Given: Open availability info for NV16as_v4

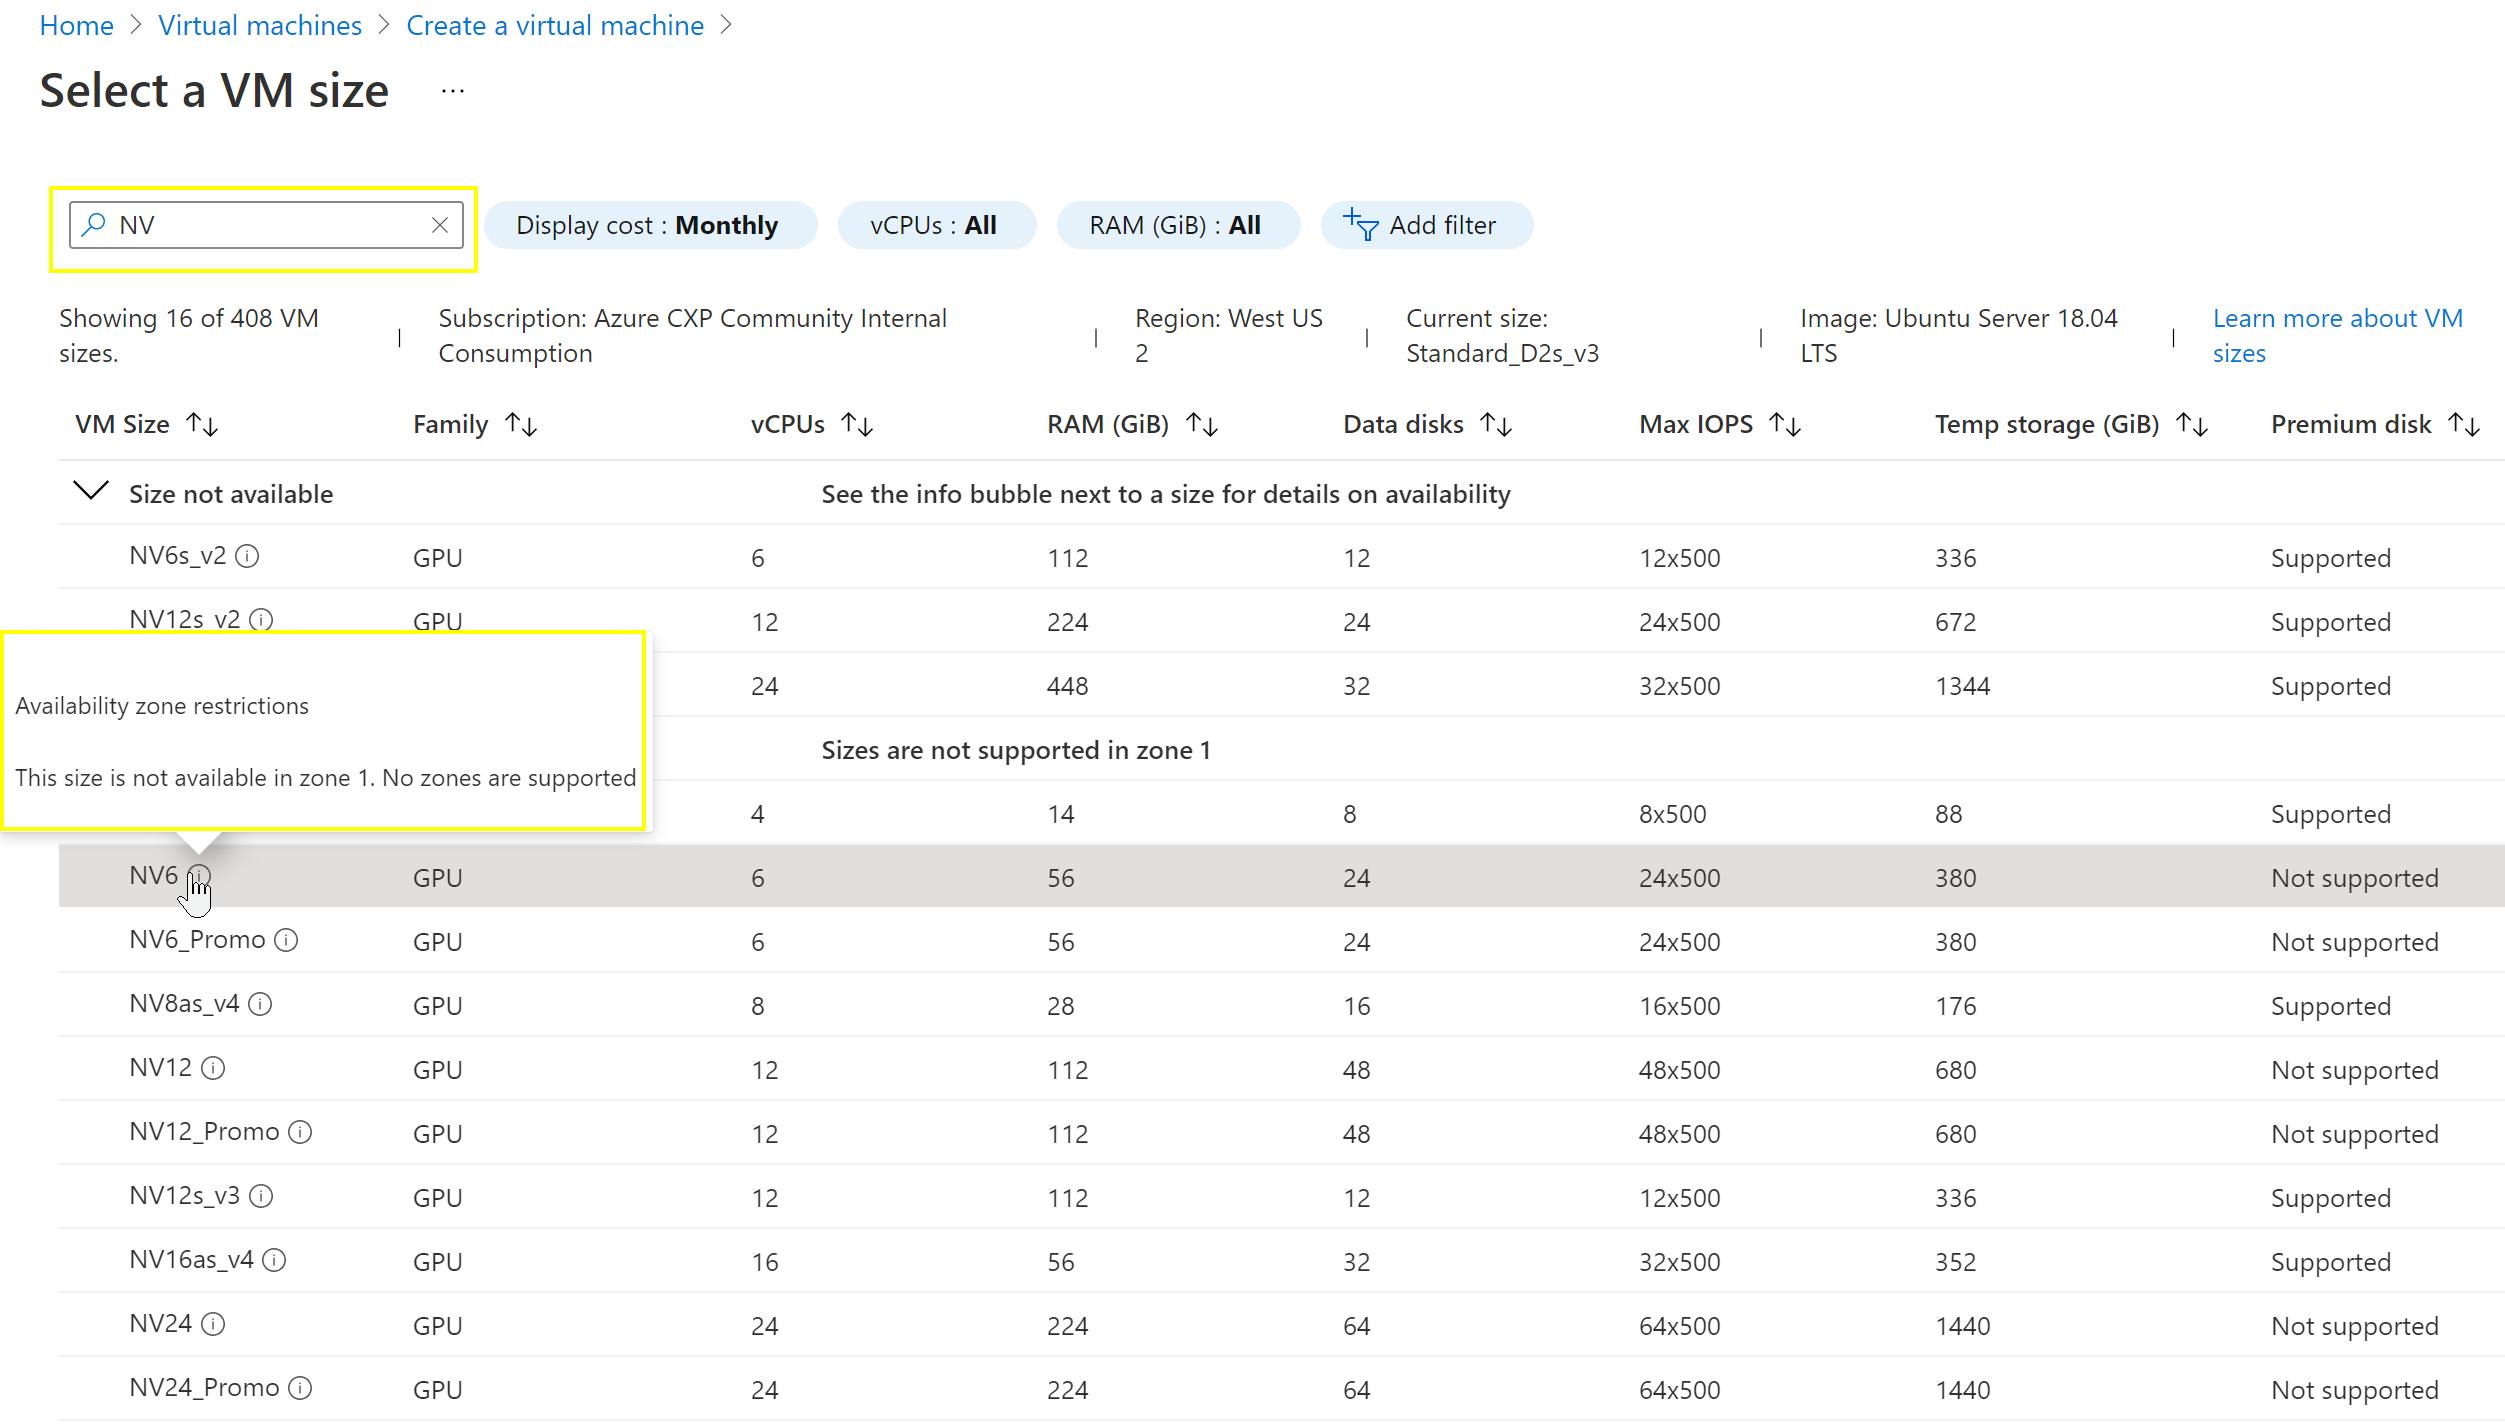Looking at the screenshot, I should click(274, 1259).
